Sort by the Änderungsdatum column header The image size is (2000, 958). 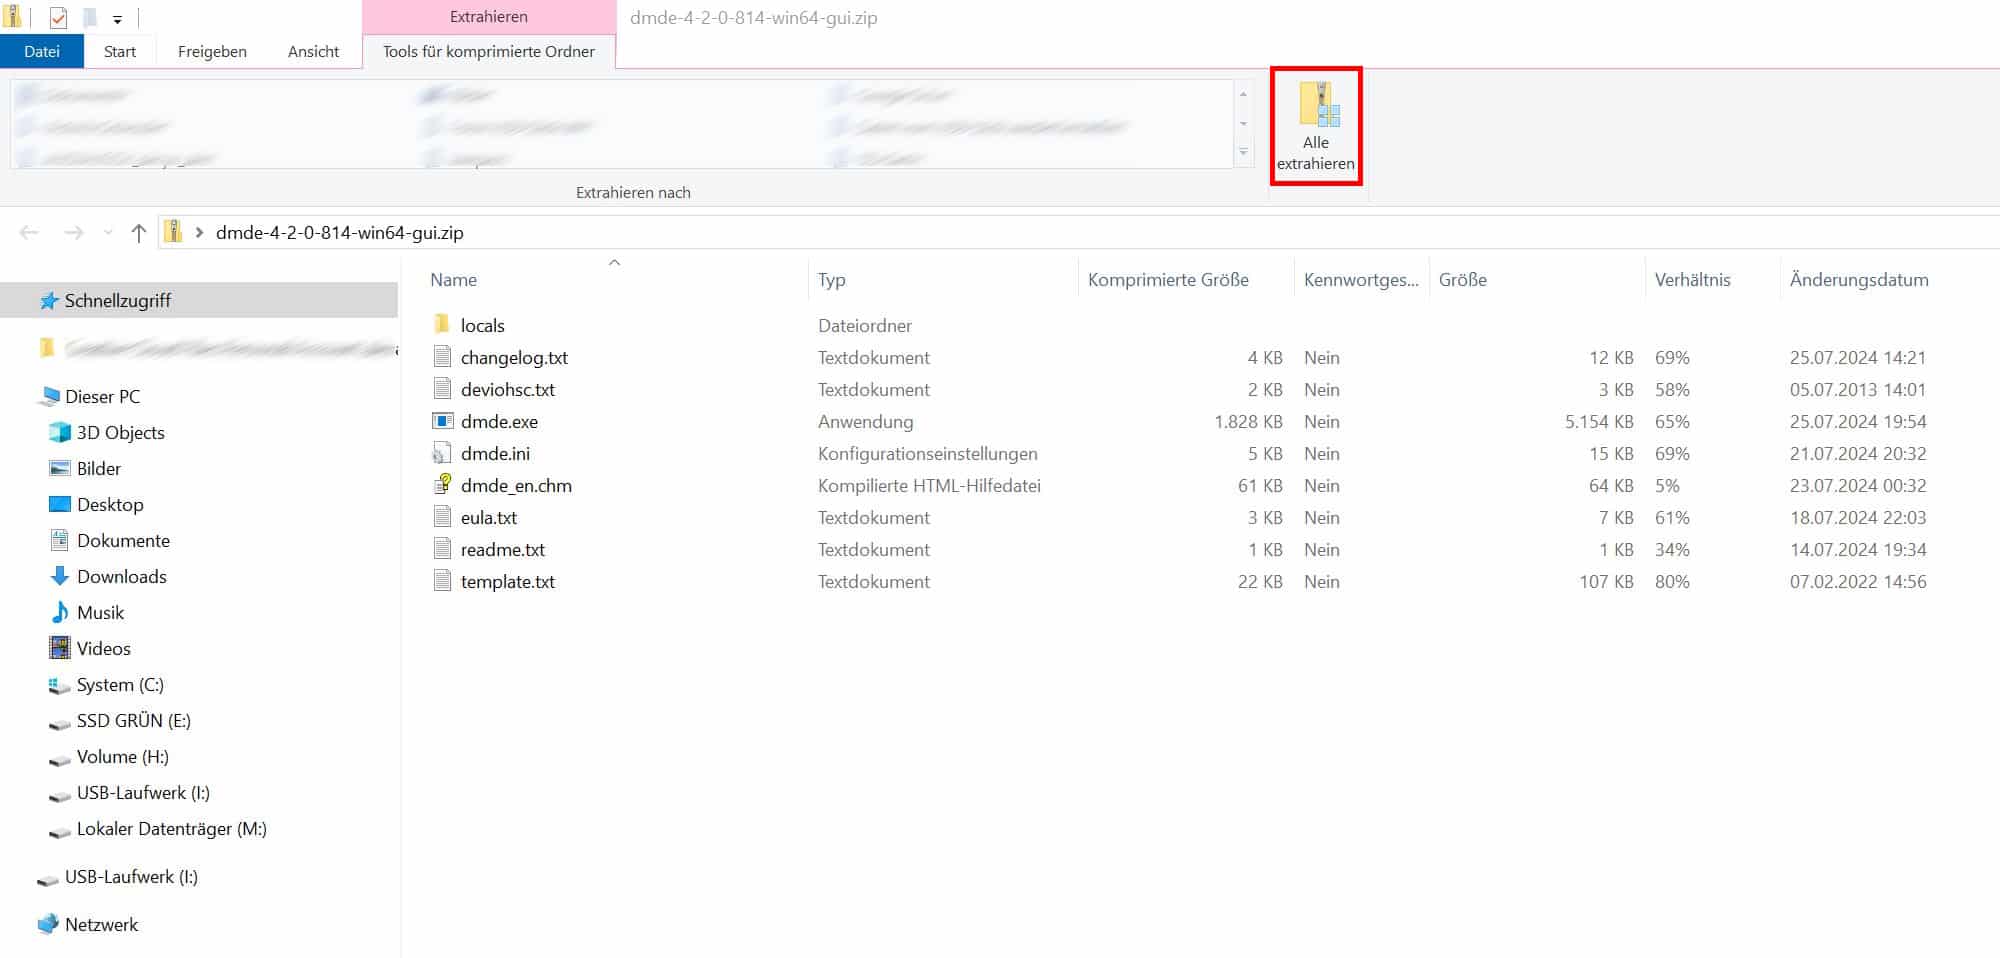click(x=1859, y=280)
